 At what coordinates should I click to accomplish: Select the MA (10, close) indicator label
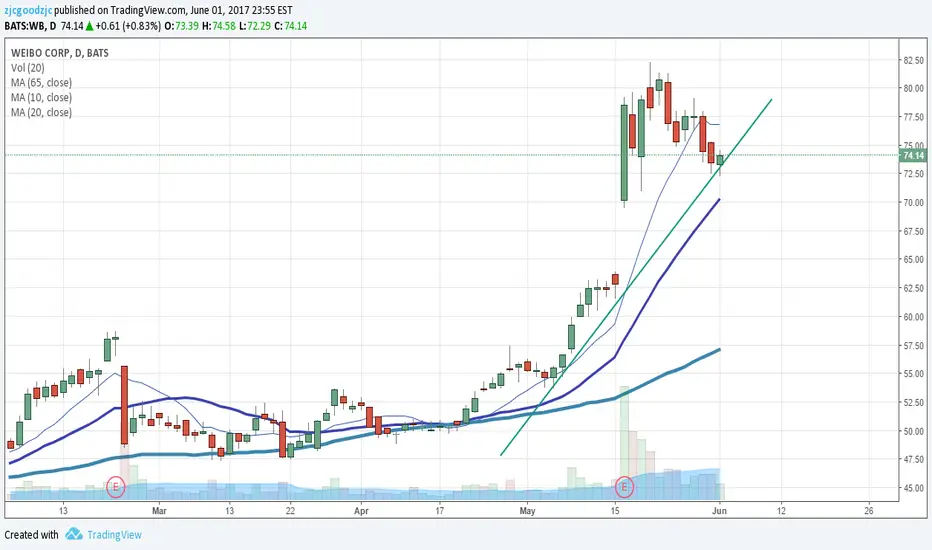click(41, 98)
